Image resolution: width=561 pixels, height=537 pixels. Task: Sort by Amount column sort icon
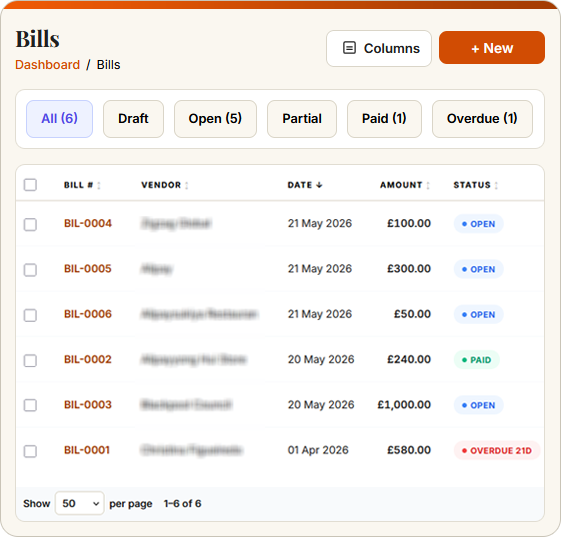click(x=428, y=185)
